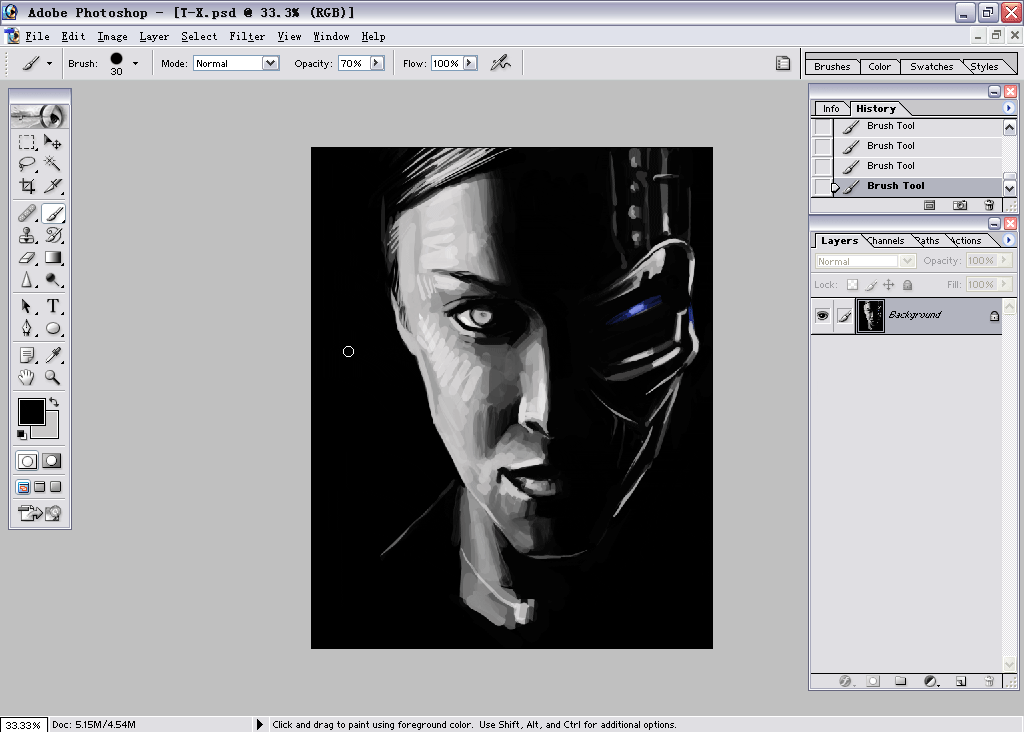Select the Gradient tool

click(x=52, y=257)
